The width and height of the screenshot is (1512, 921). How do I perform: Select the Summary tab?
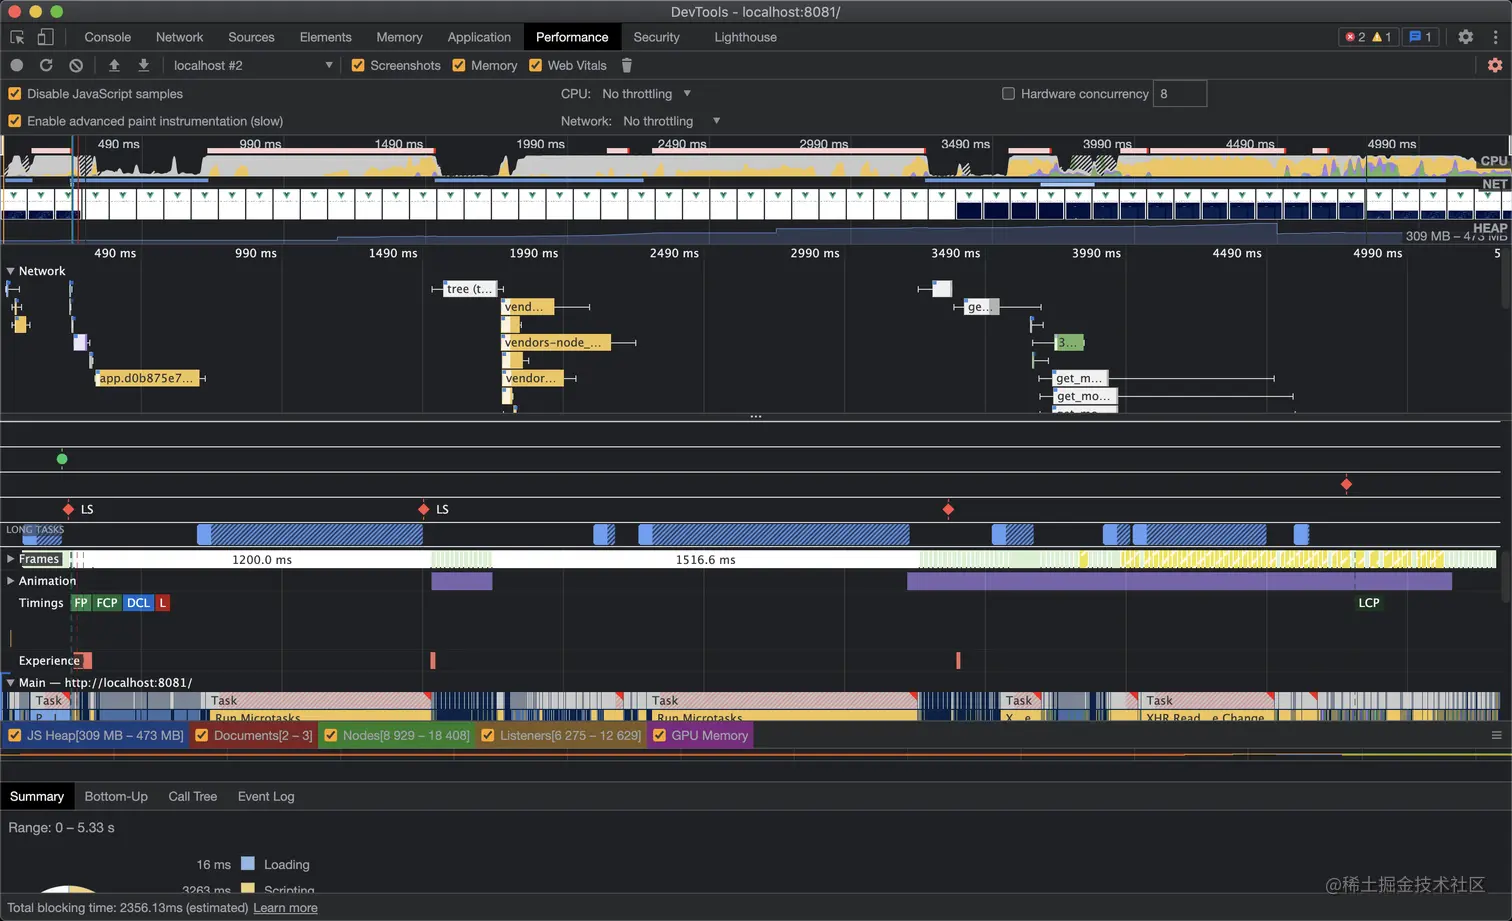pyautogui.click(x=37, y=797)
